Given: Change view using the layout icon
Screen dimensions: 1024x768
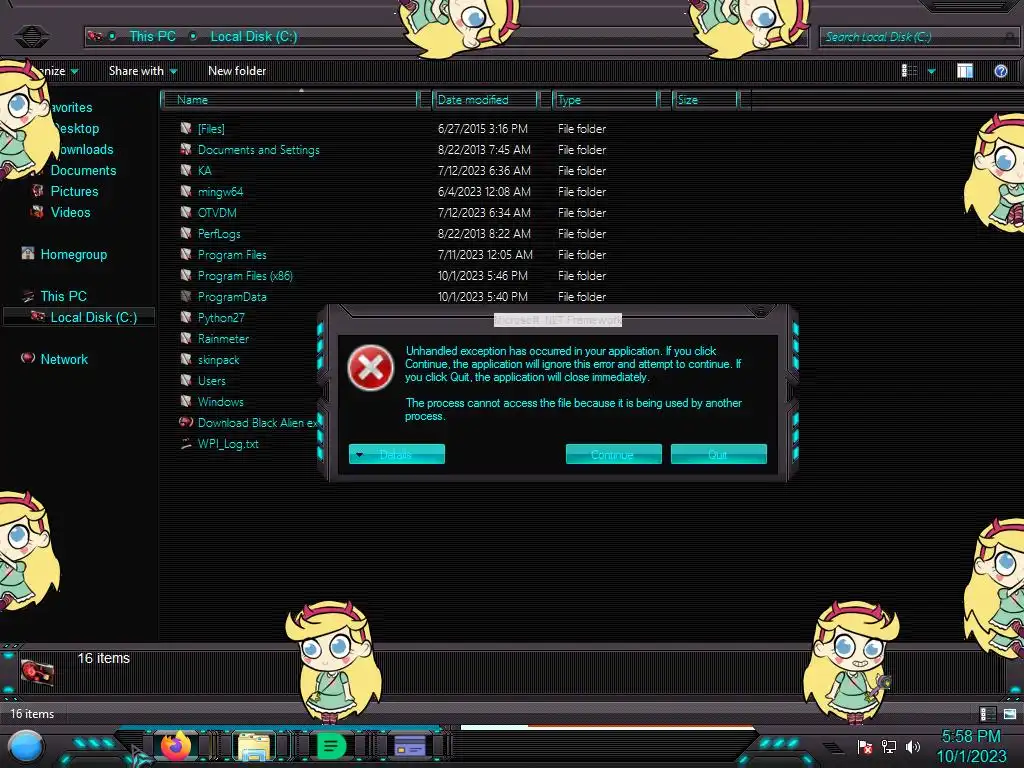Looking at the screenshot, I should pos(909,71).
